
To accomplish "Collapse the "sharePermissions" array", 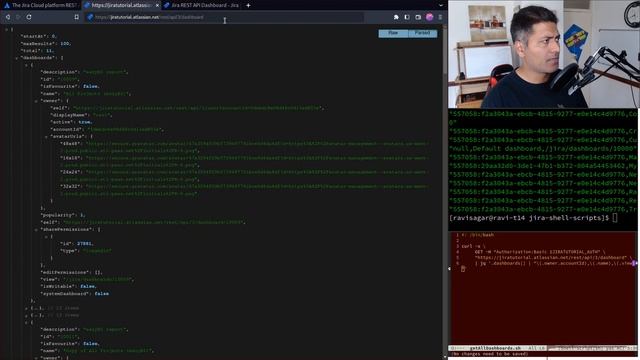I will [36, 229].
